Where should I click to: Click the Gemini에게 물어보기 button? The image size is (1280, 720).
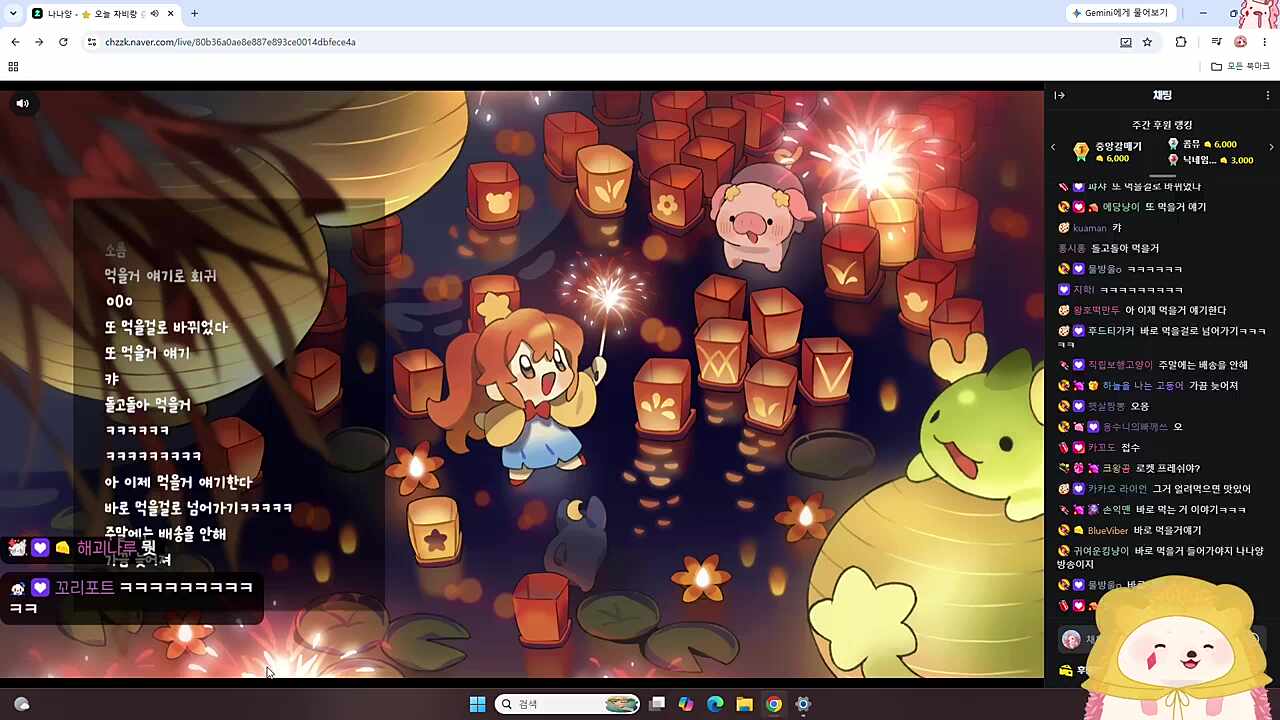point(1120,13)
